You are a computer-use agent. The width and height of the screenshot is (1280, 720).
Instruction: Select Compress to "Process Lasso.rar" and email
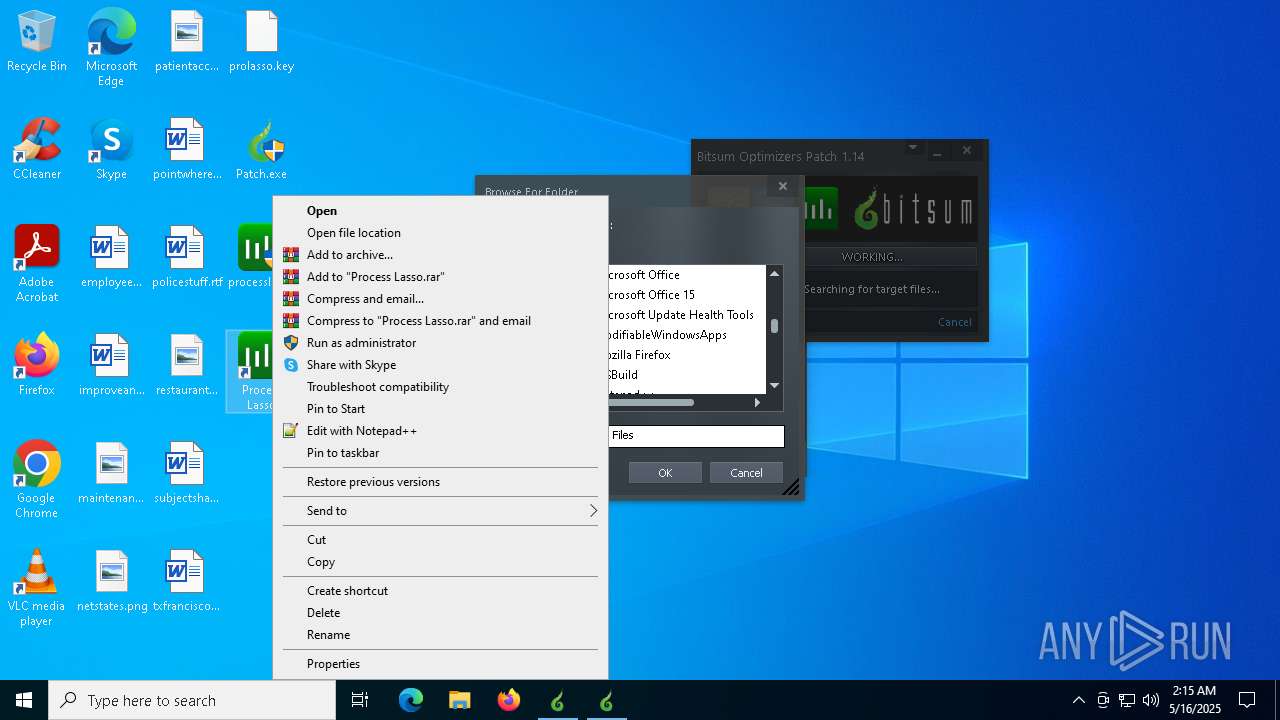coord(440,321)
